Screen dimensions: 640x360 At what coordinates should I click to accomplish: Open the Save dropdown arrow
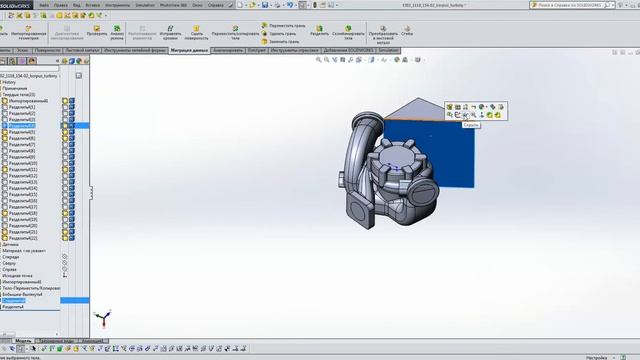point(271,5)
